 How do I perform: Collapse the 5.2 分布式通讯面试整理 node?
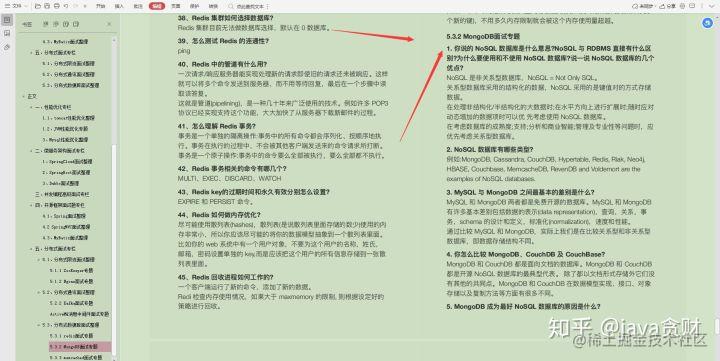(39, 292)
